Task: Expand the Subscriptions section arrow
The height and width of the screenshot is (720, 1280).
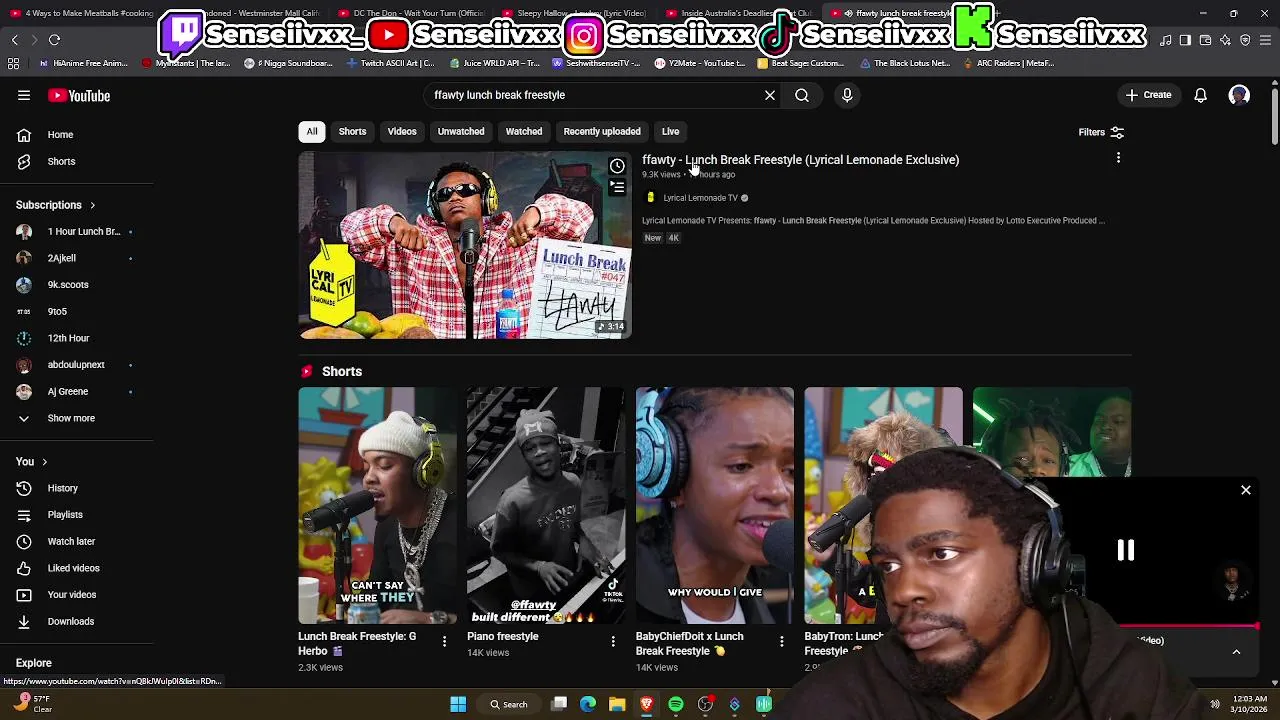Action: coord(92,205)
